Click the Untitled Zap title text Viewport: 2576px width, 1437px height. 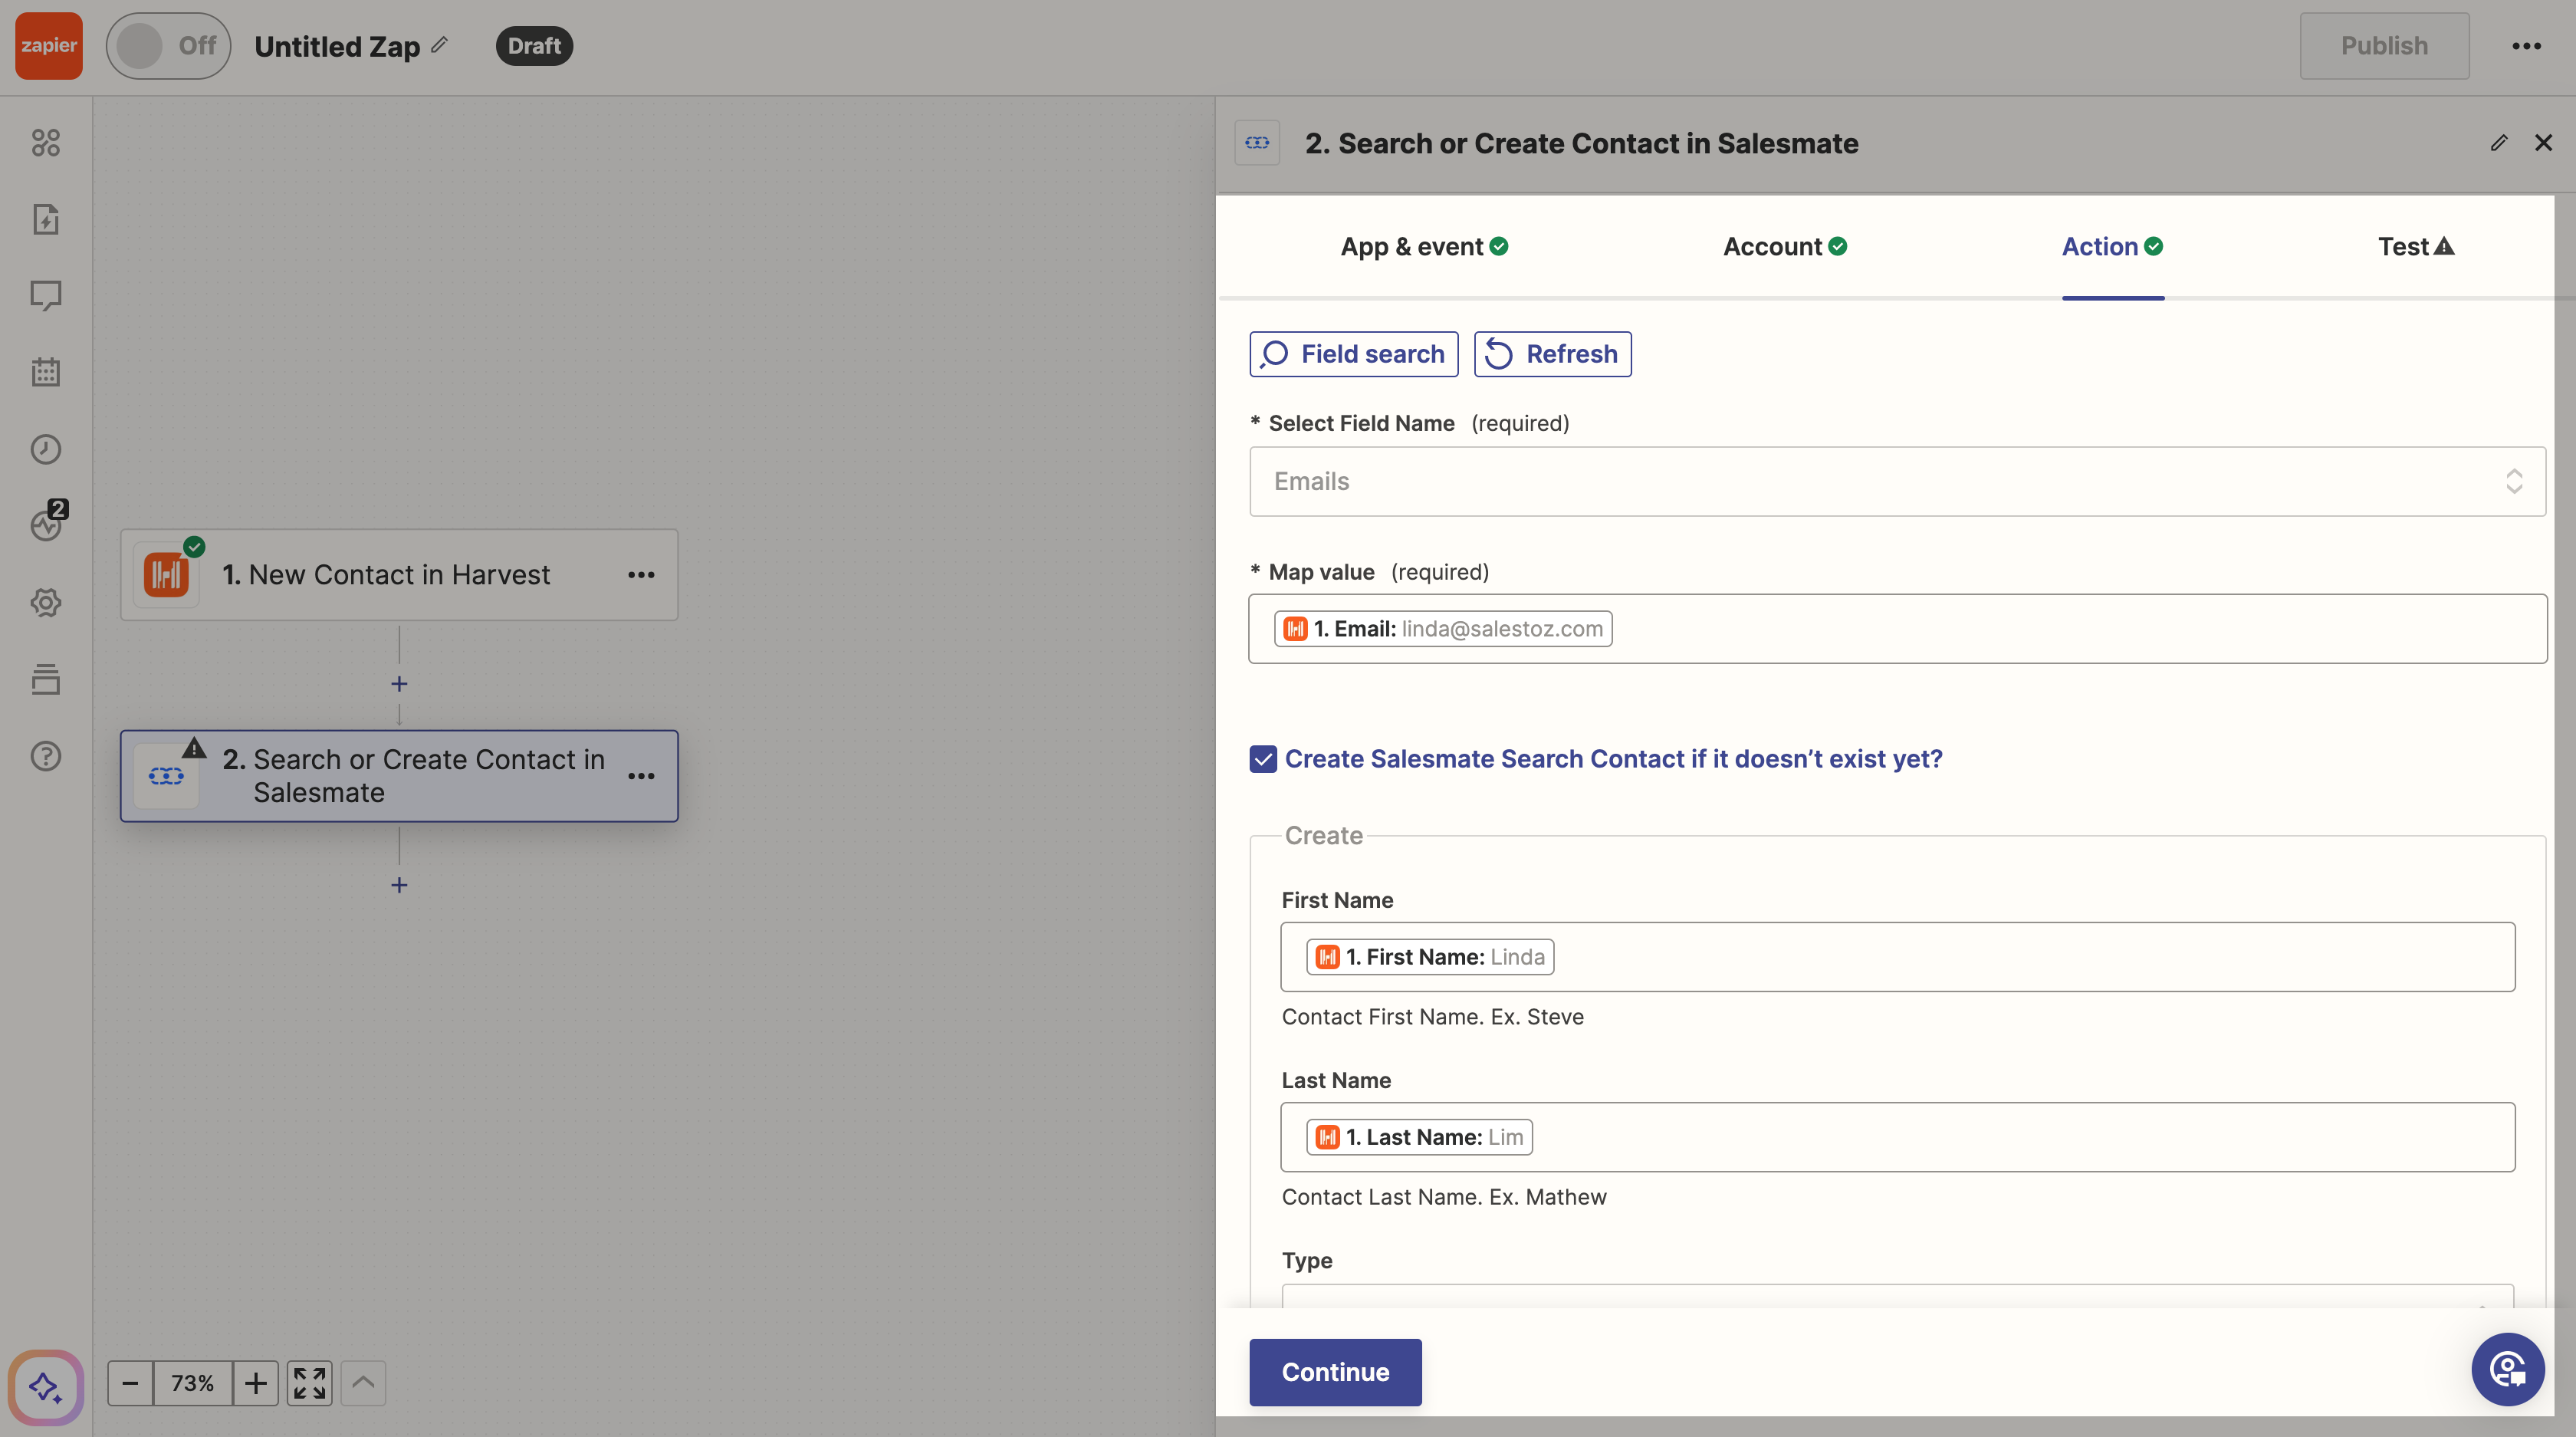(x=337, y=46)
